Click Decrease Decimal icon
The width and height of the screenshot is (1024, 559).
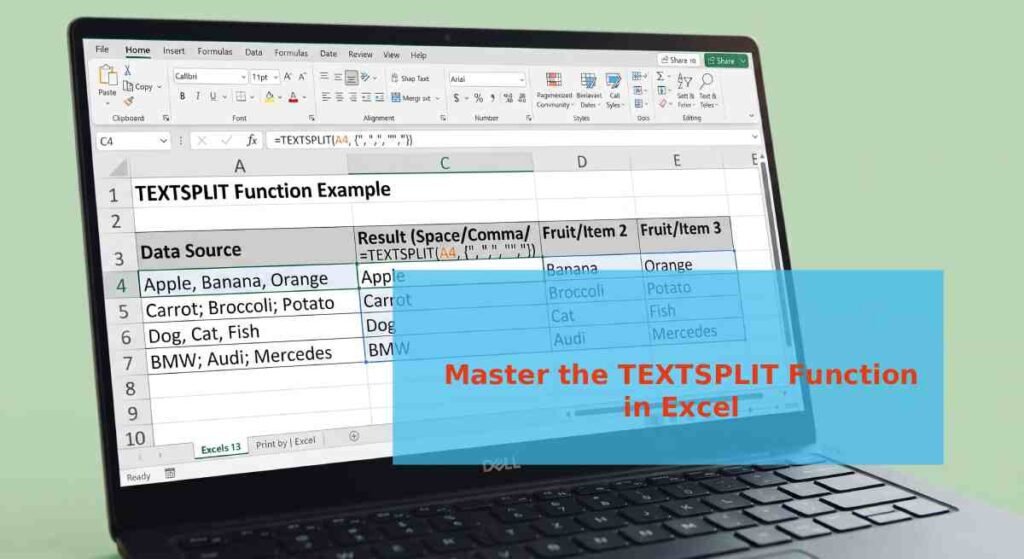[x=522, y=98]
